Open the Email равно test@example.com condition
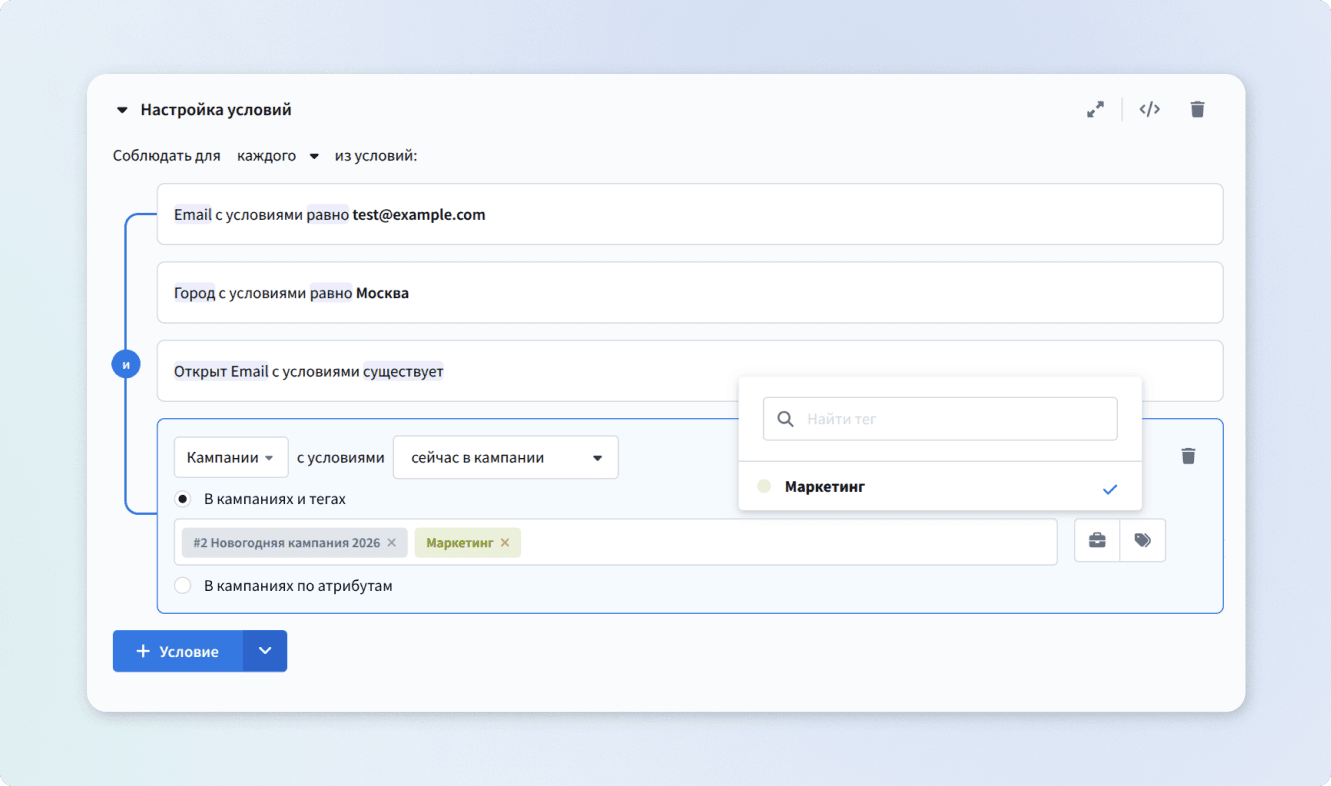This screenshot has width=1331, height=786. (x=690, y=214)
